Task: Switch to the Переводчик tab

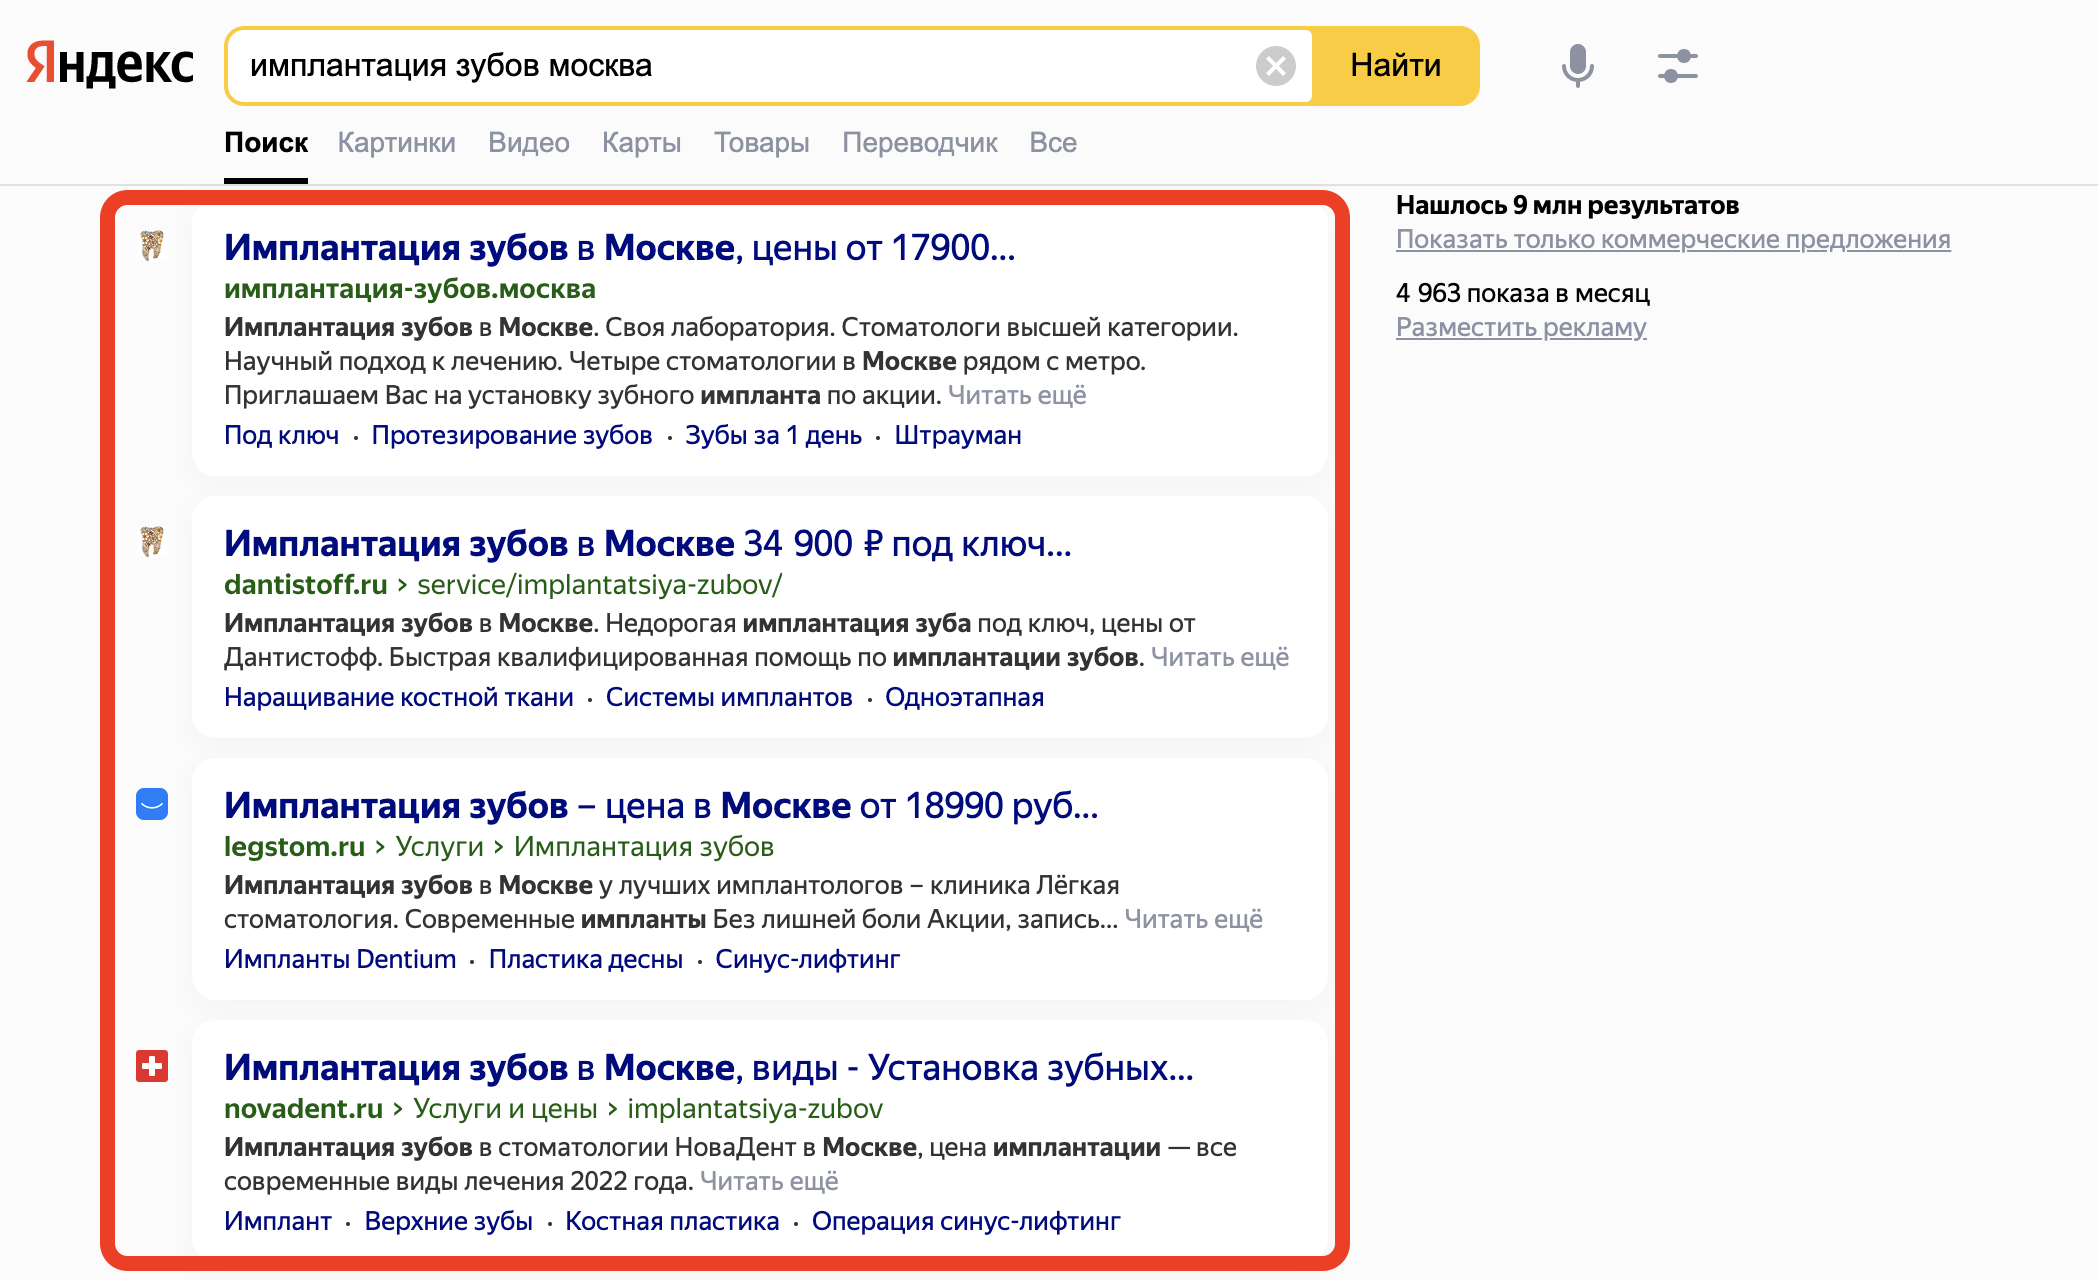Action: coord(919,143)
